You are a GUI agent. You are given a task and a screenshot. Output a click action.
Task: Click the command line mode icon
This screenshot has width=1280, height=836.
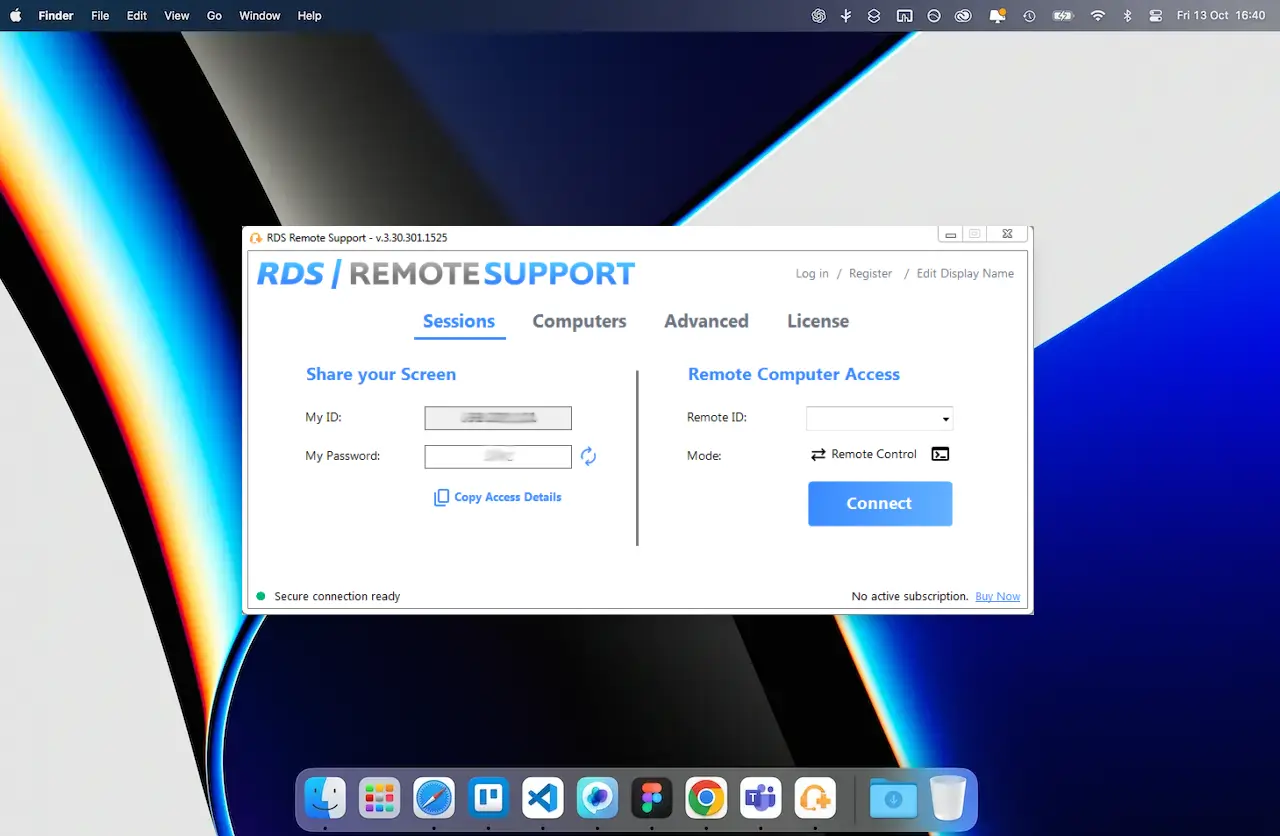940,454
